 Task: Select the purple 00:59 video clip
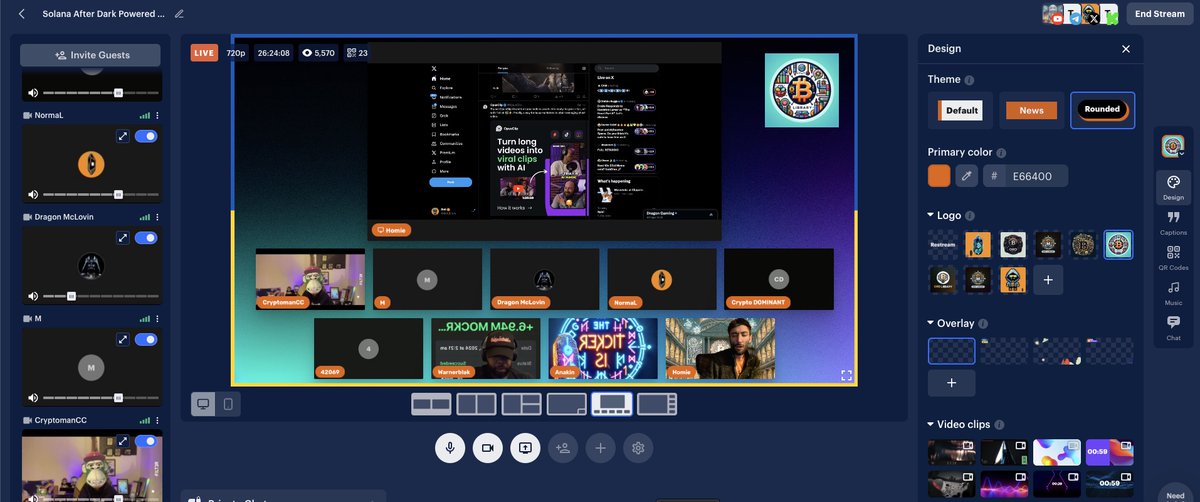point(1109,452)
